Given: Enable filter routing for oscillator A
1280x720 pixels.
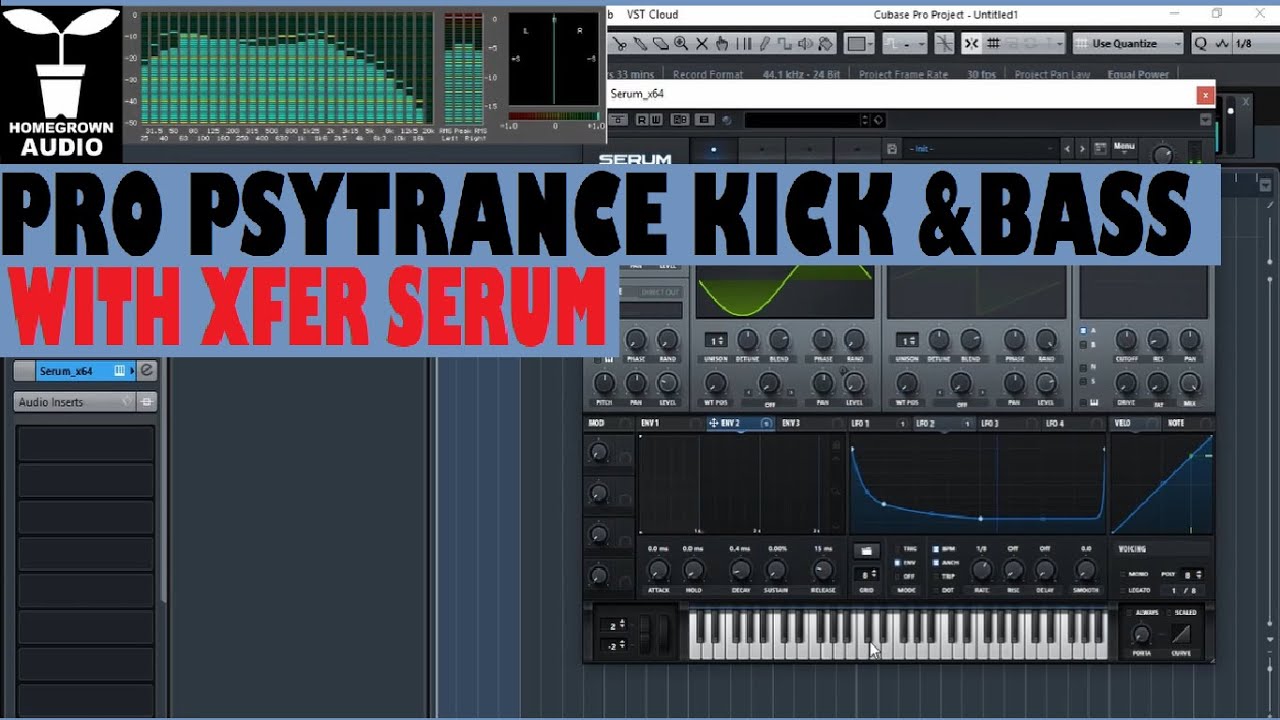Looking at the screenshot, I should (x=1084, y=330).
